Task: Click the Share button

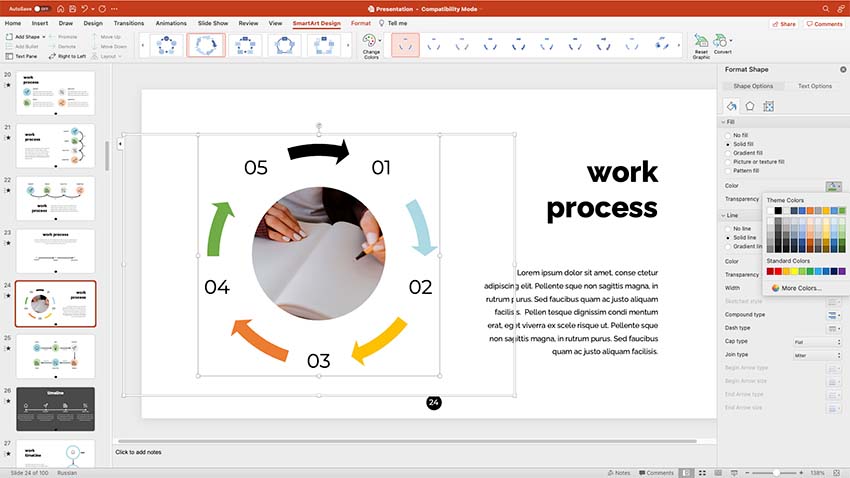Action: (x=783, y=23)
